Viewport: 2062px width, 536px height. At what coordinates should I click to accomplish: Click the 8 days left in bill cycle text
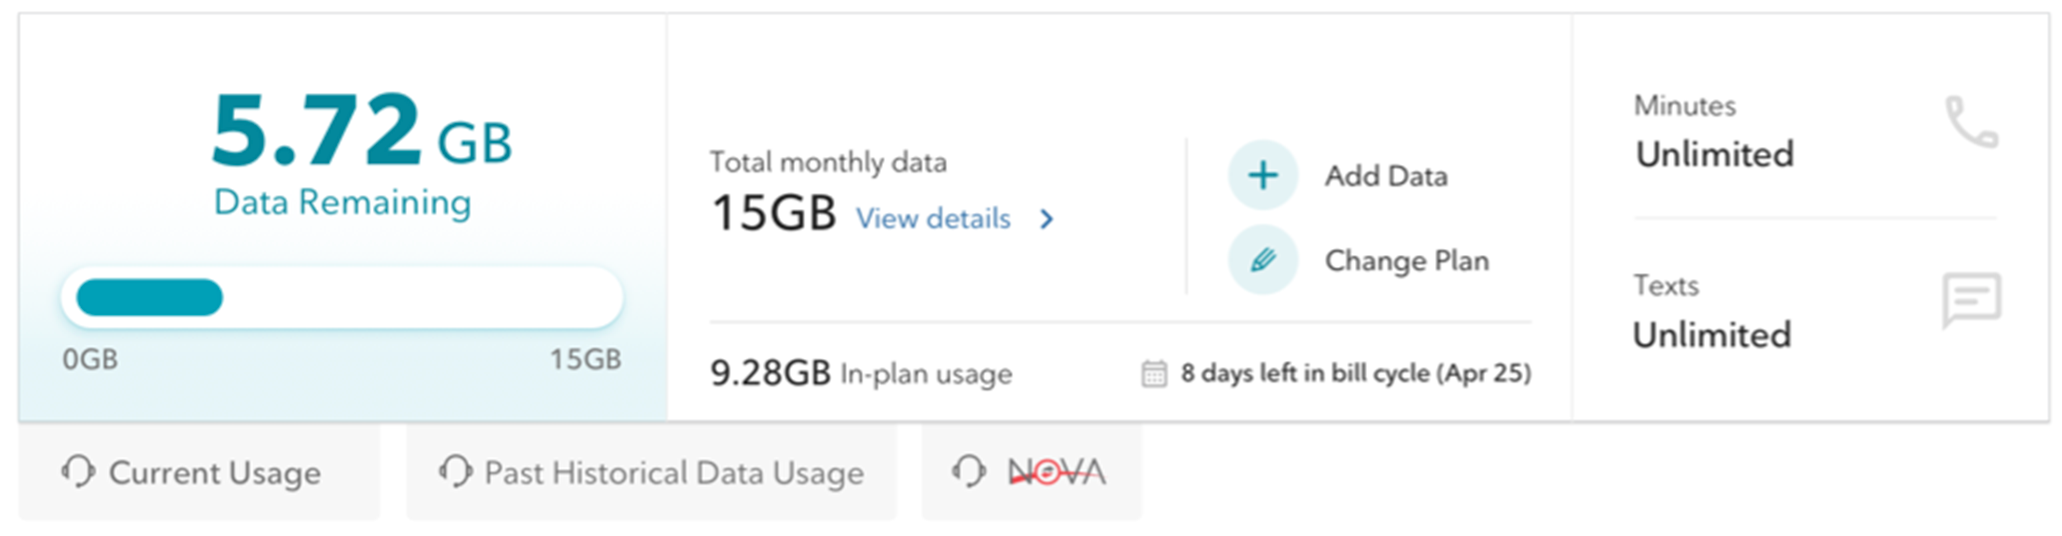click(1355, 374)
